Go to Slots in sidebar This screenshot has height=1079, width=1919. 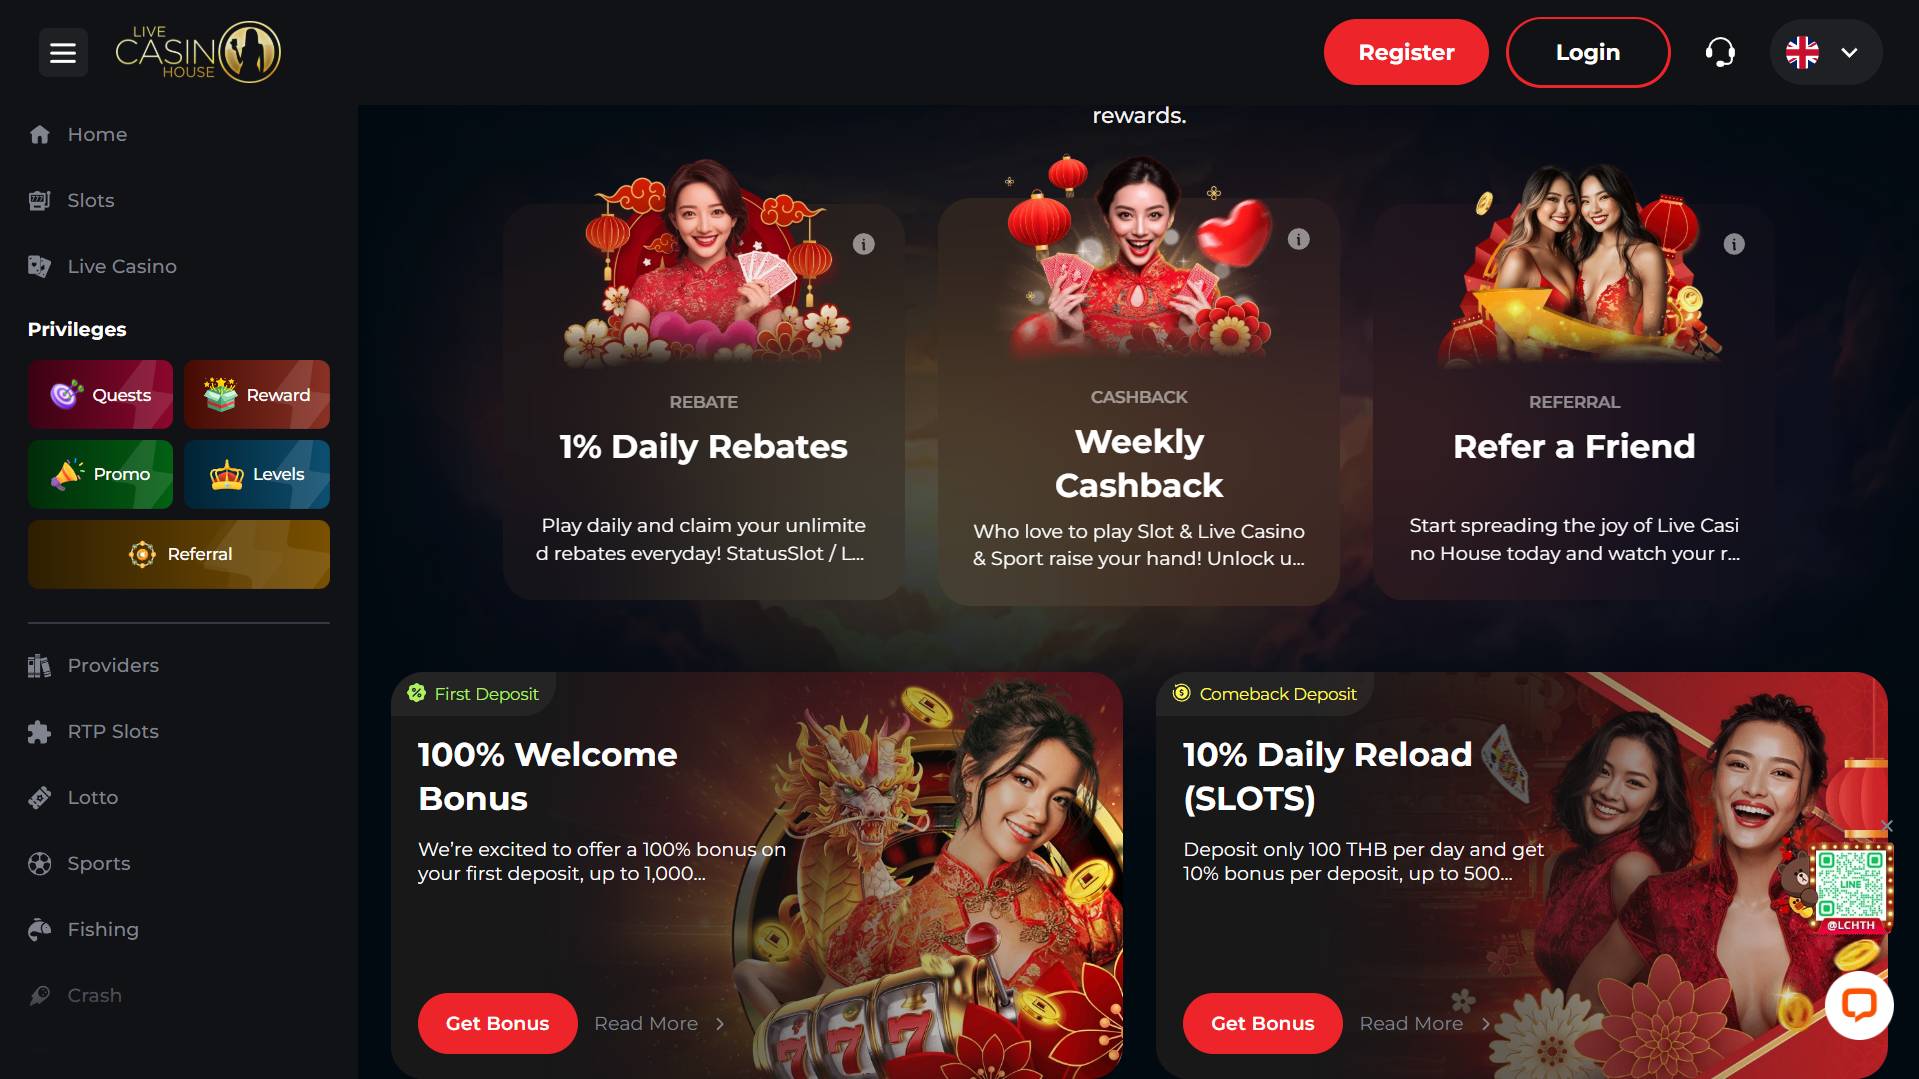click(90, 200)
